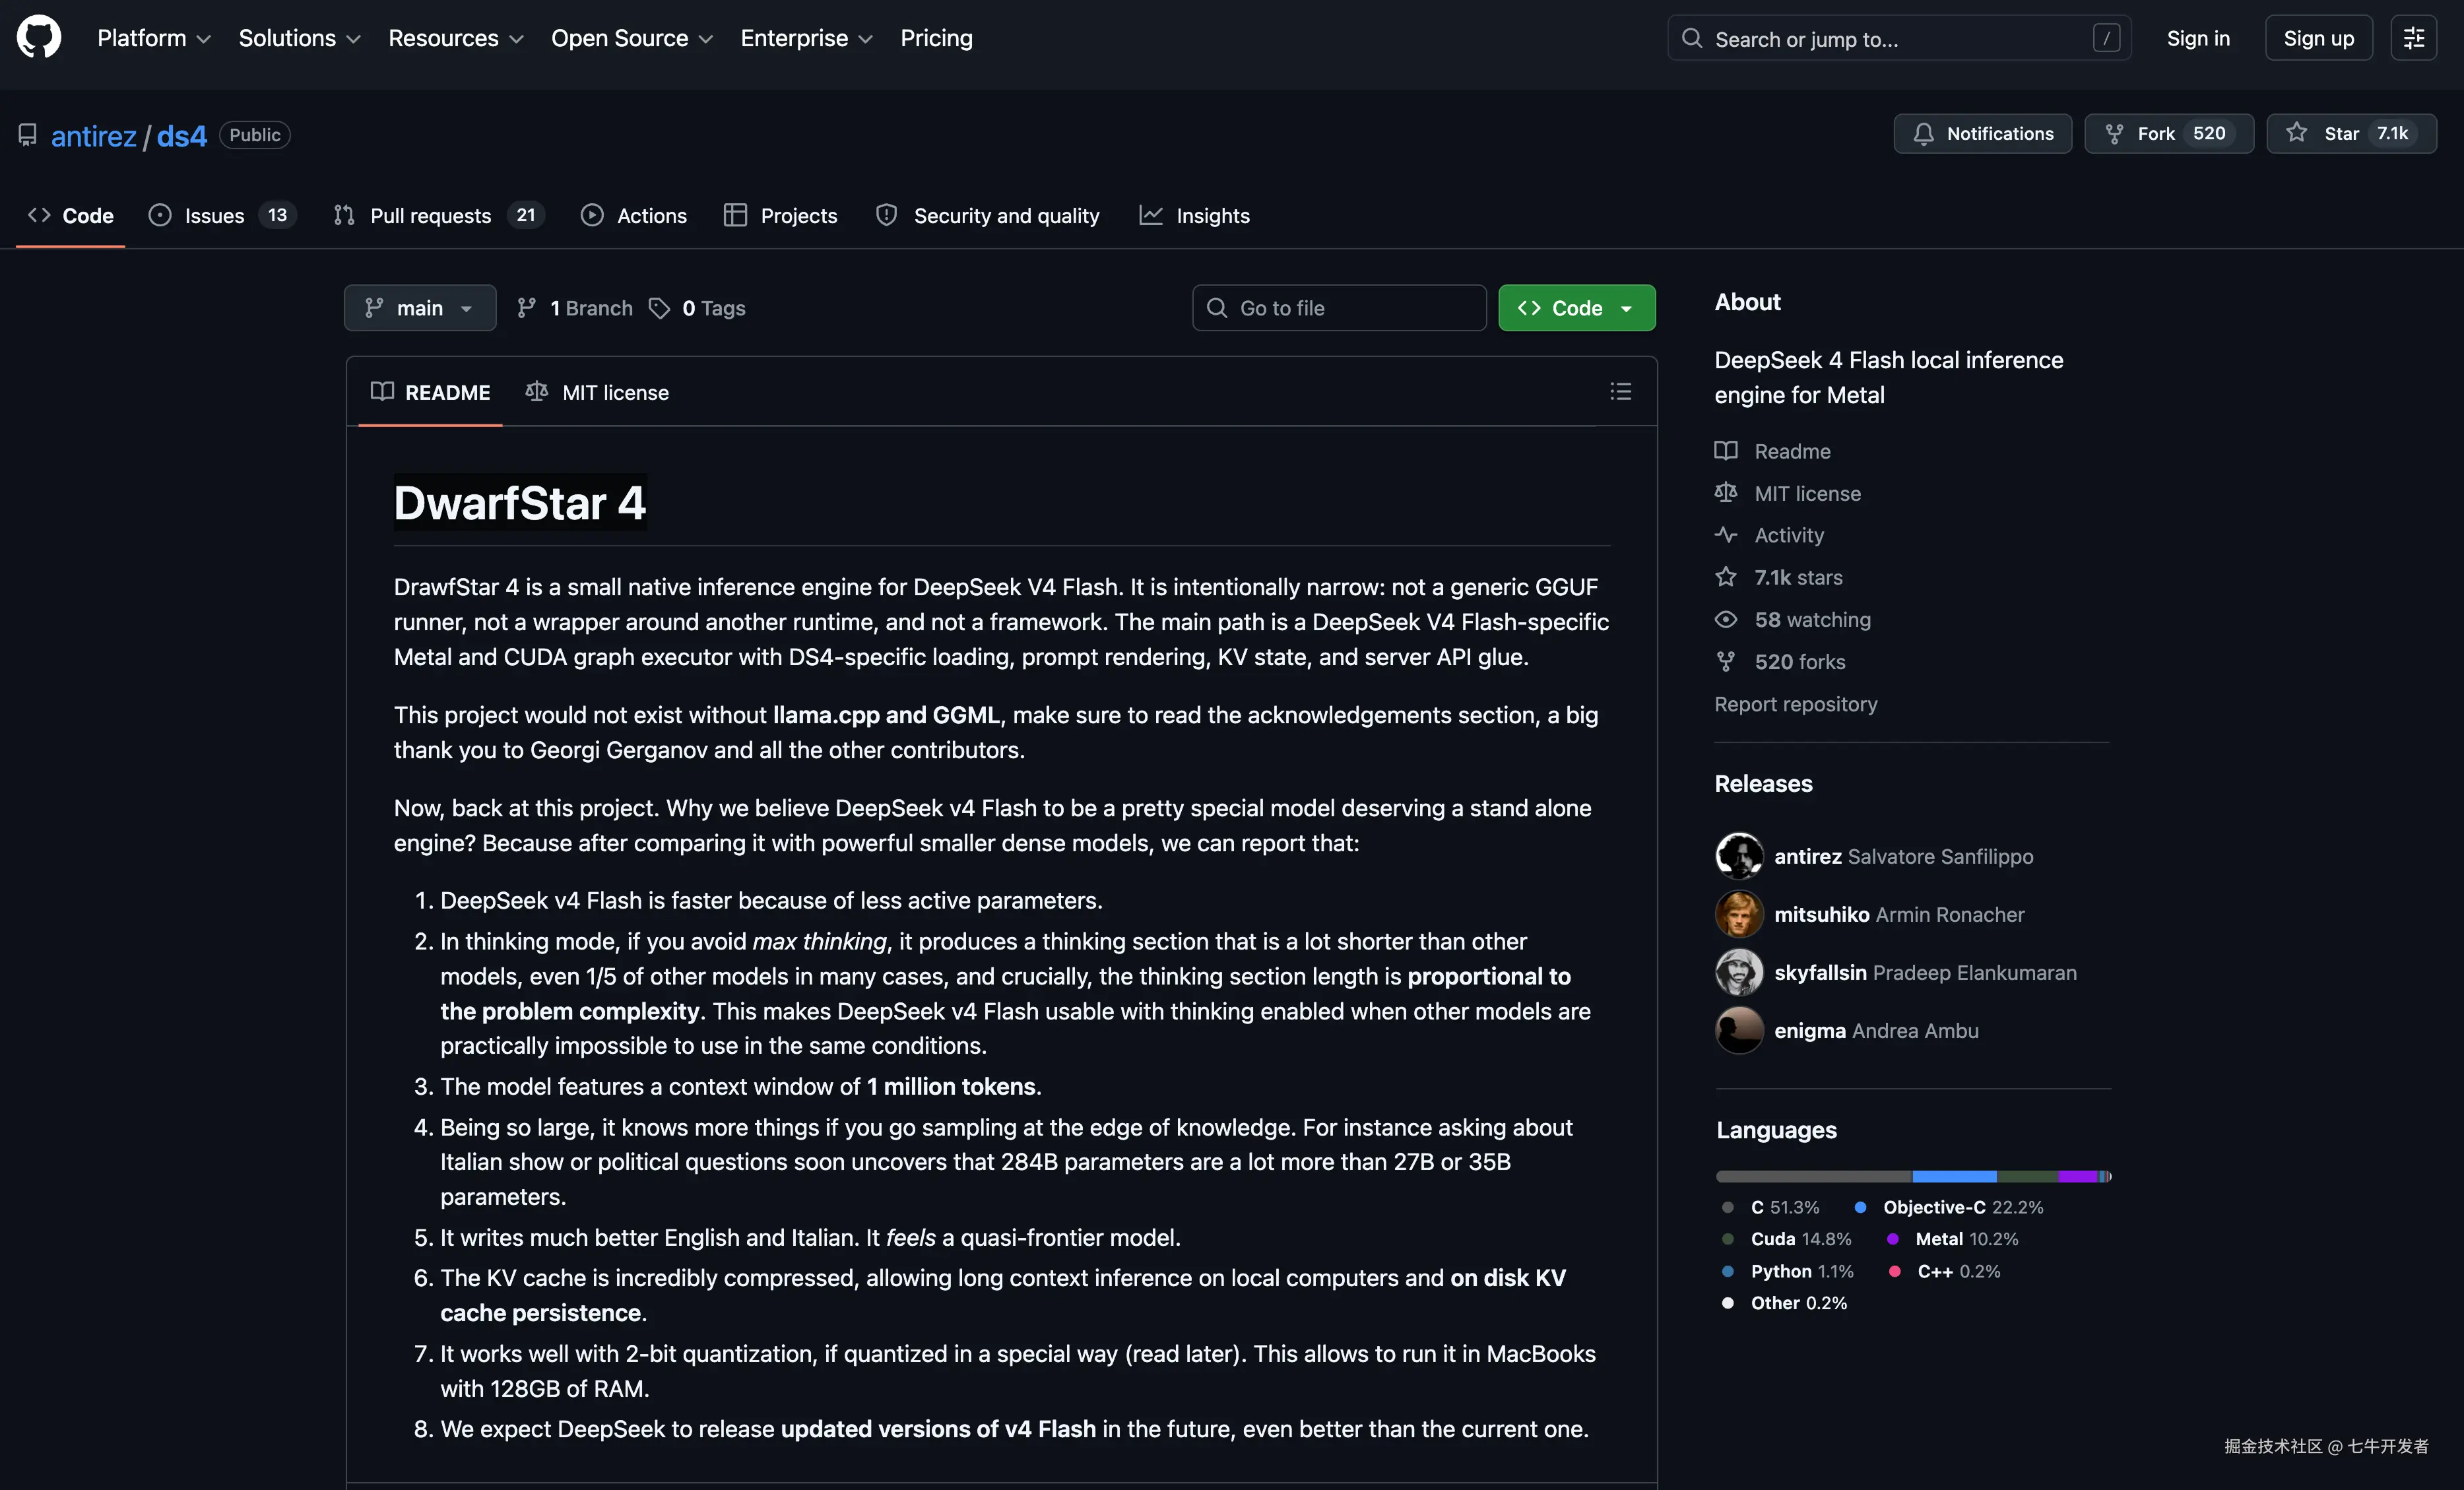Viewport: 2464px width, 1490px height.
Task: Switch to the Code tab
Action: point(71,215)
